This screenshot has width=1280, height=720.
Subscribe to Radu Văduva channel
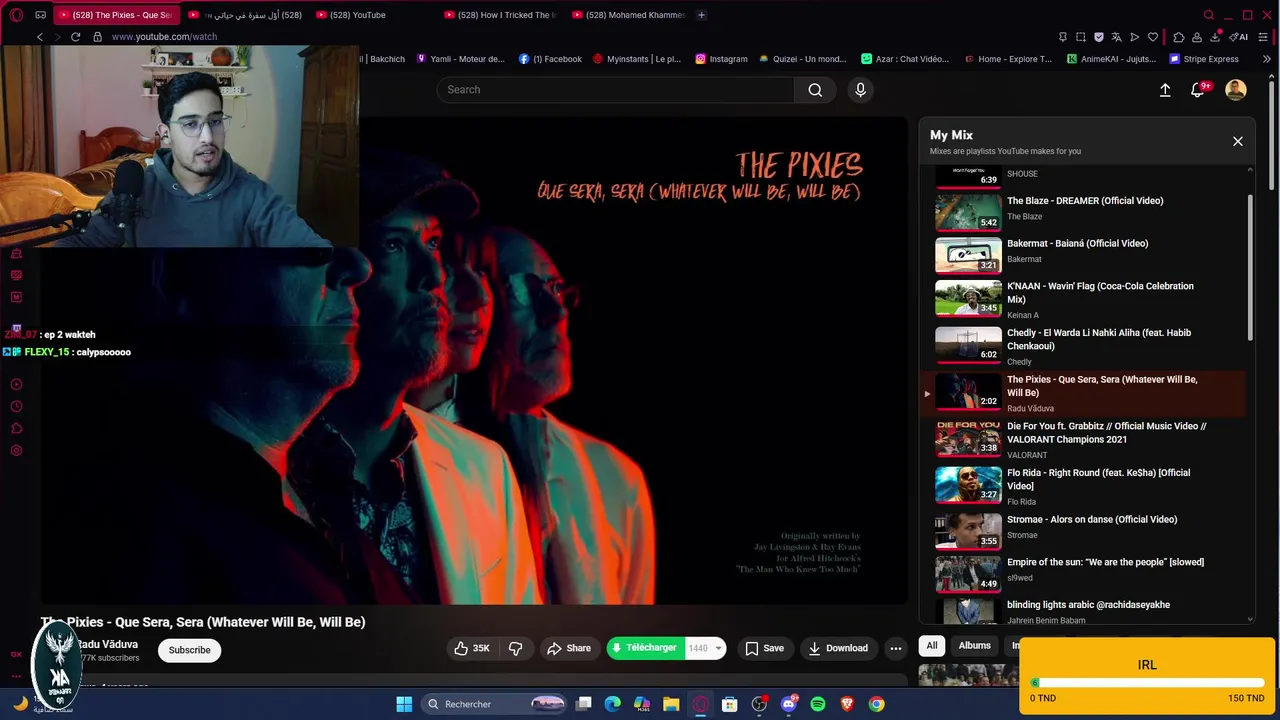189,650
